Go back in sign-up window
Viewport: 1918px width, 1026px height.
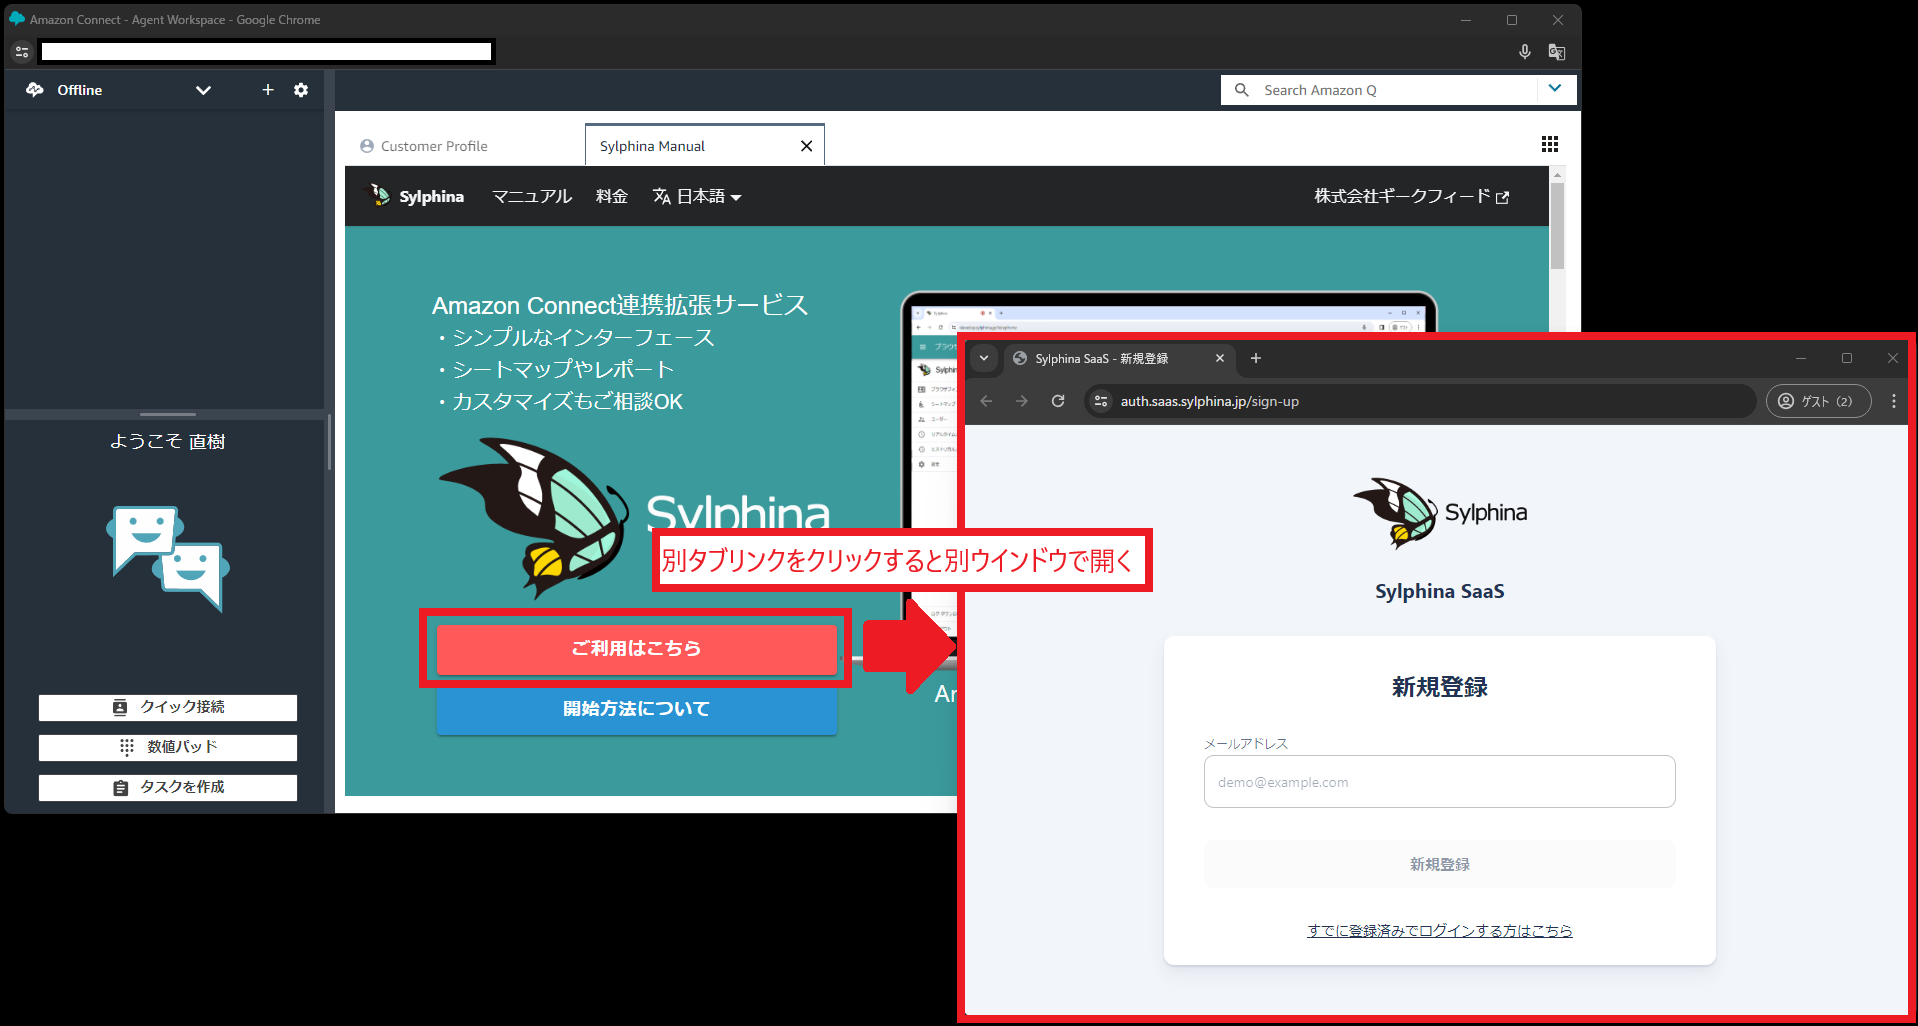pyautogui.click(x=986, y=401)
